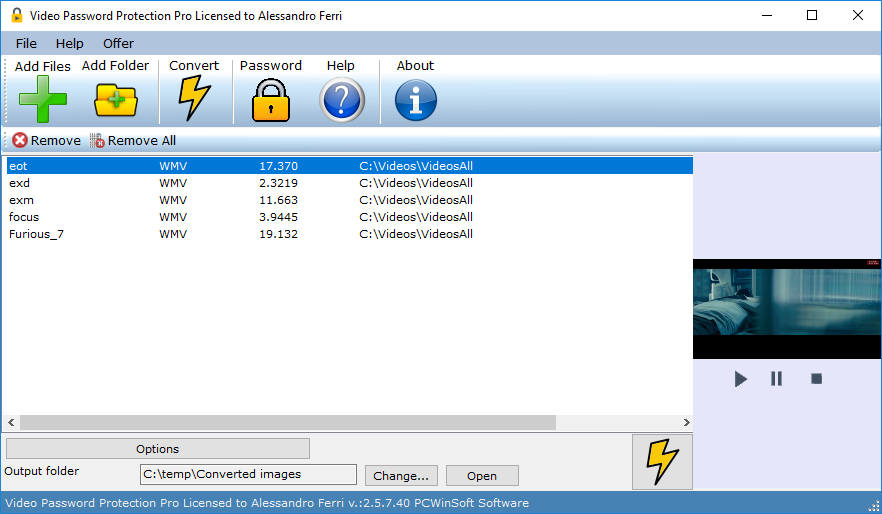Play the preview video

point(740,379)
